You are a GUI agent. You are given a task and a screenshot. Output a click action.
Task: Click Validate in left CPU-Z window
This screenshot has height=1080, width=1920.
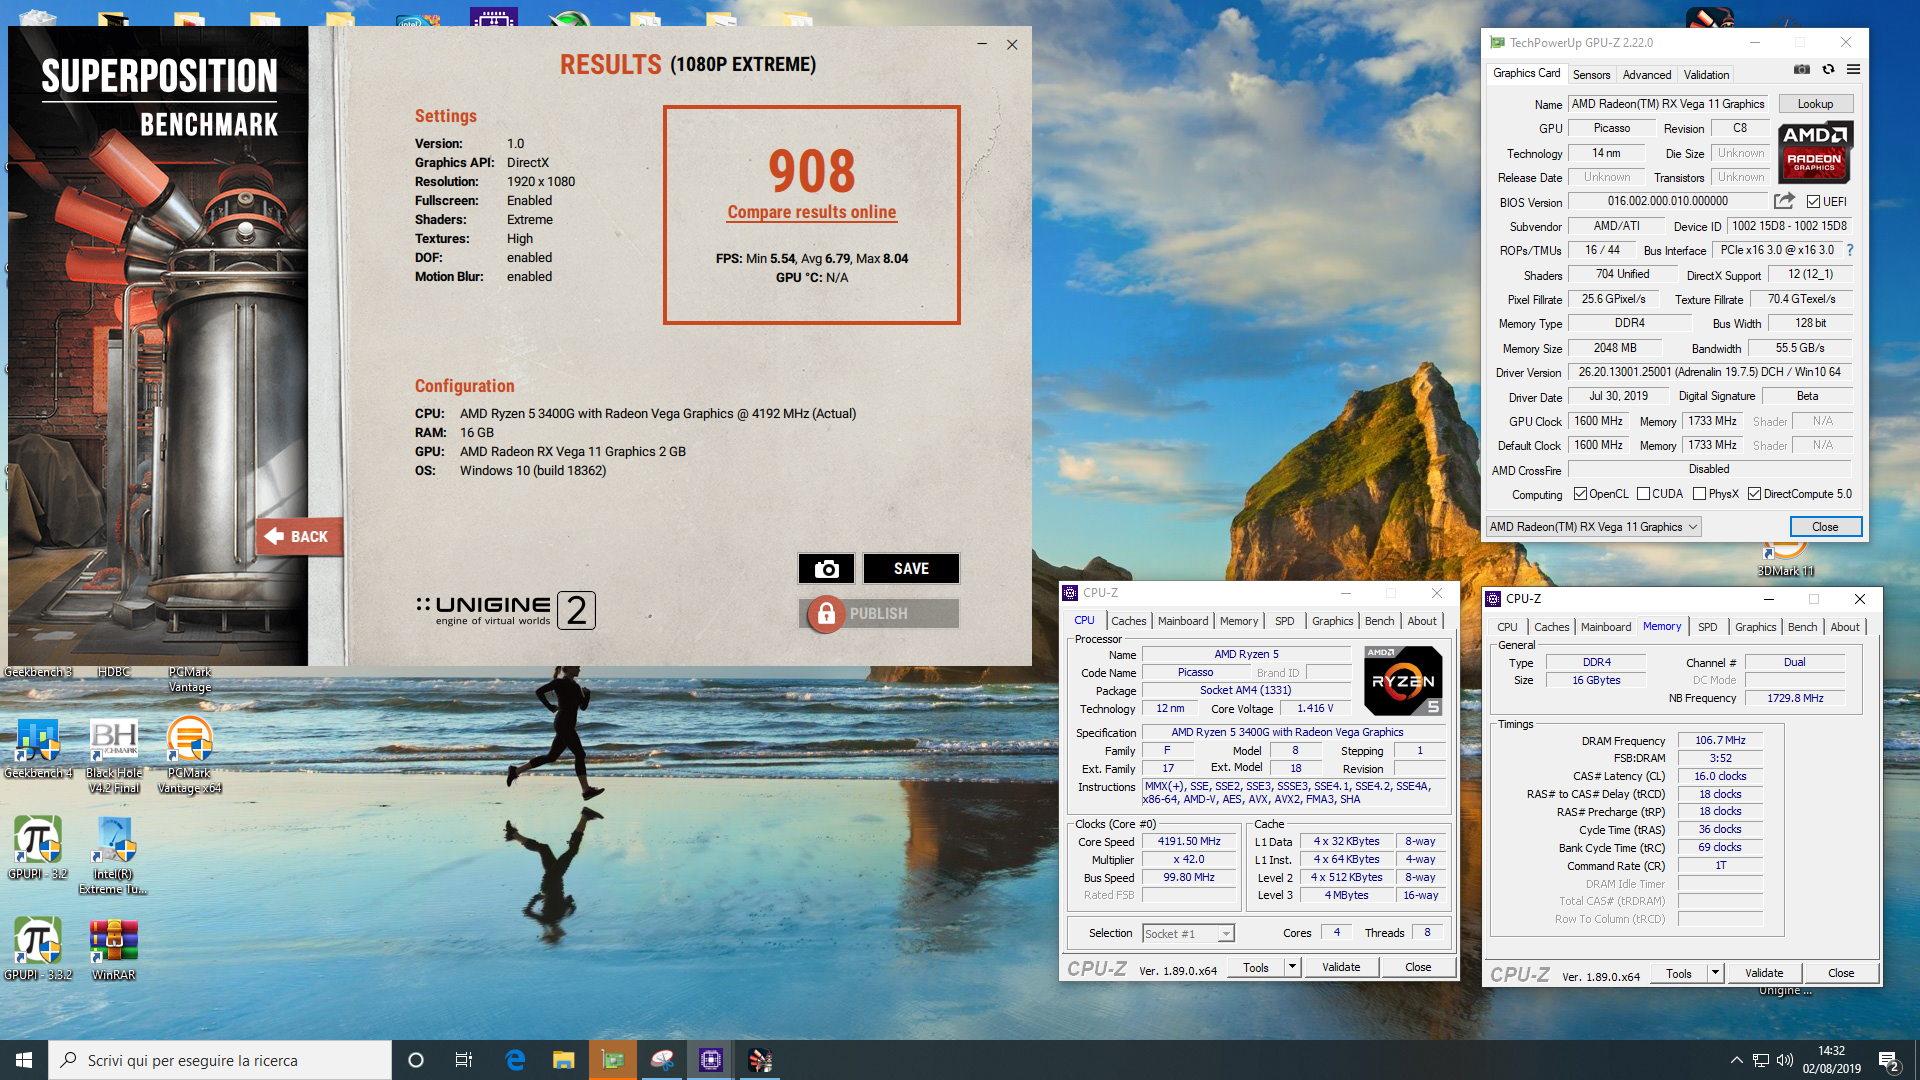[x=1340, y=967]
